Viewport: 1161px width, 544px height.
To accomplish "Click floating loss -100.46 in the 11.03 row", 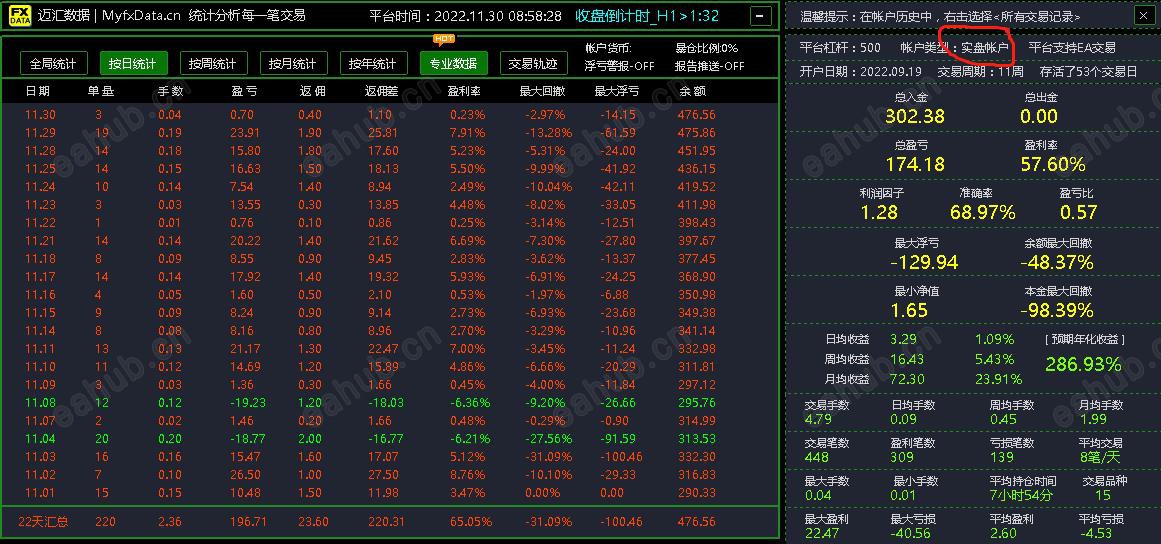I will point(622,457).
